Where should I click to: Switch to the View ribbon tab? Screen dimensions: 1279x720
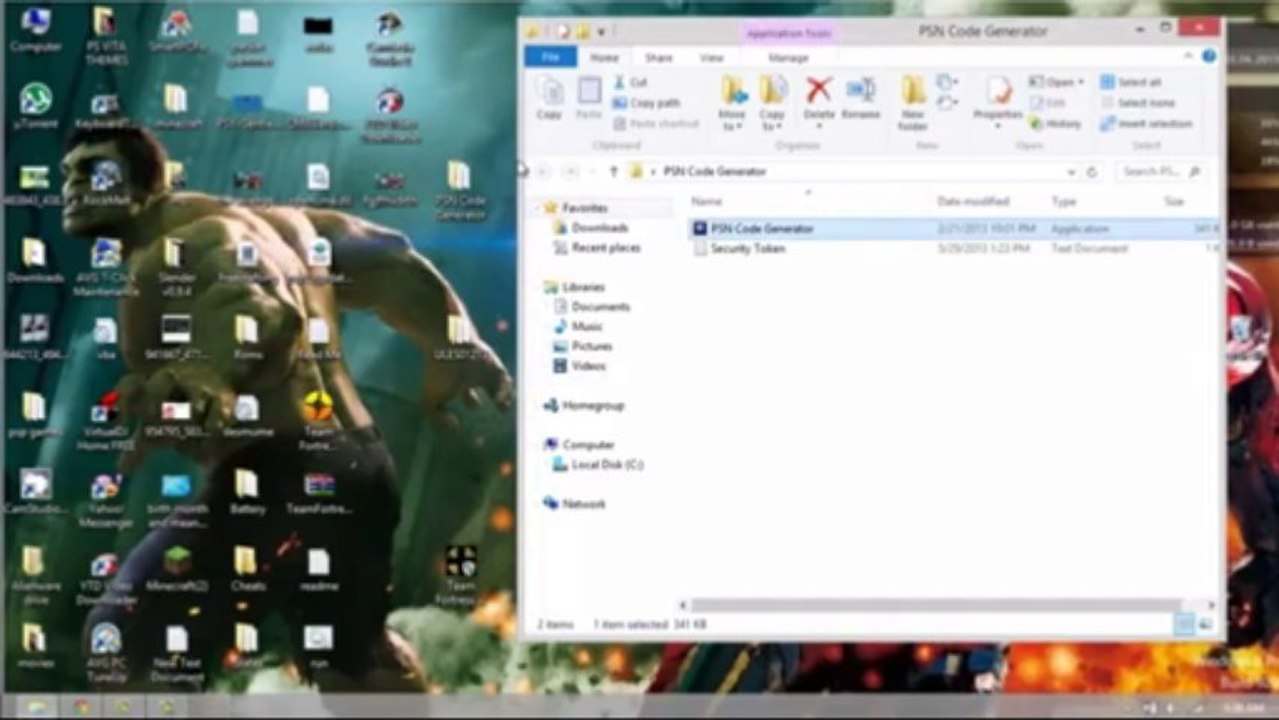(x=711, y=58)
